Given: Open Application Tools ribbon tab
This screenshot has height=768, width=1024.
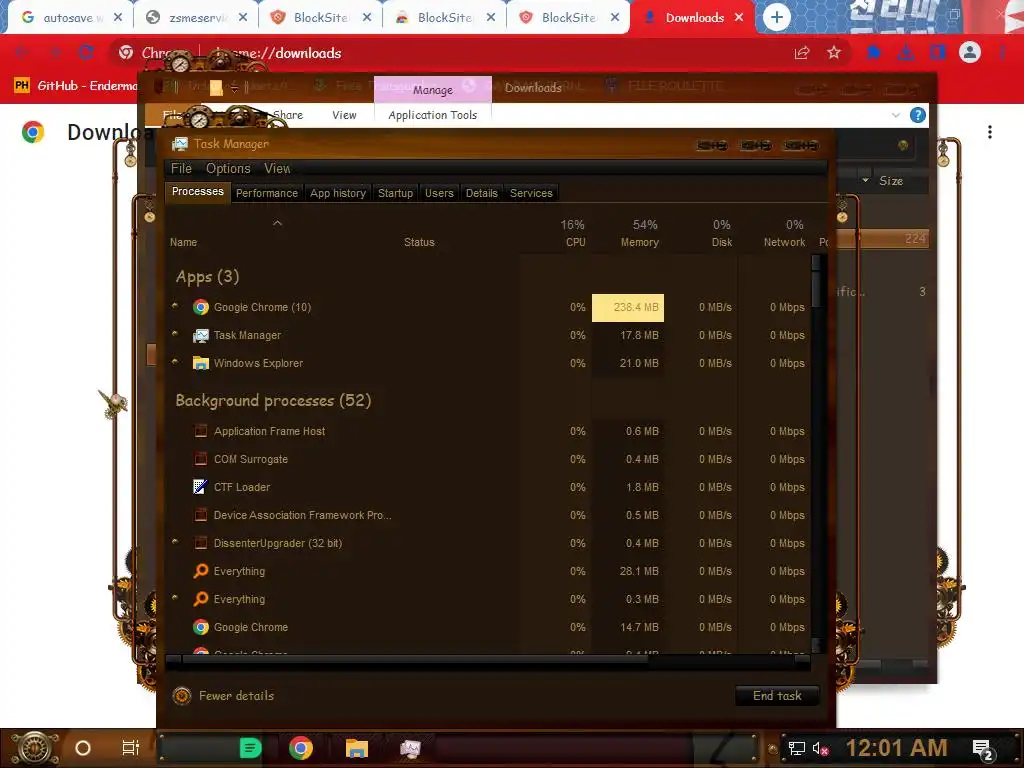Looking at the screenshot, I should pyautogui.click(x=432, y=116).
